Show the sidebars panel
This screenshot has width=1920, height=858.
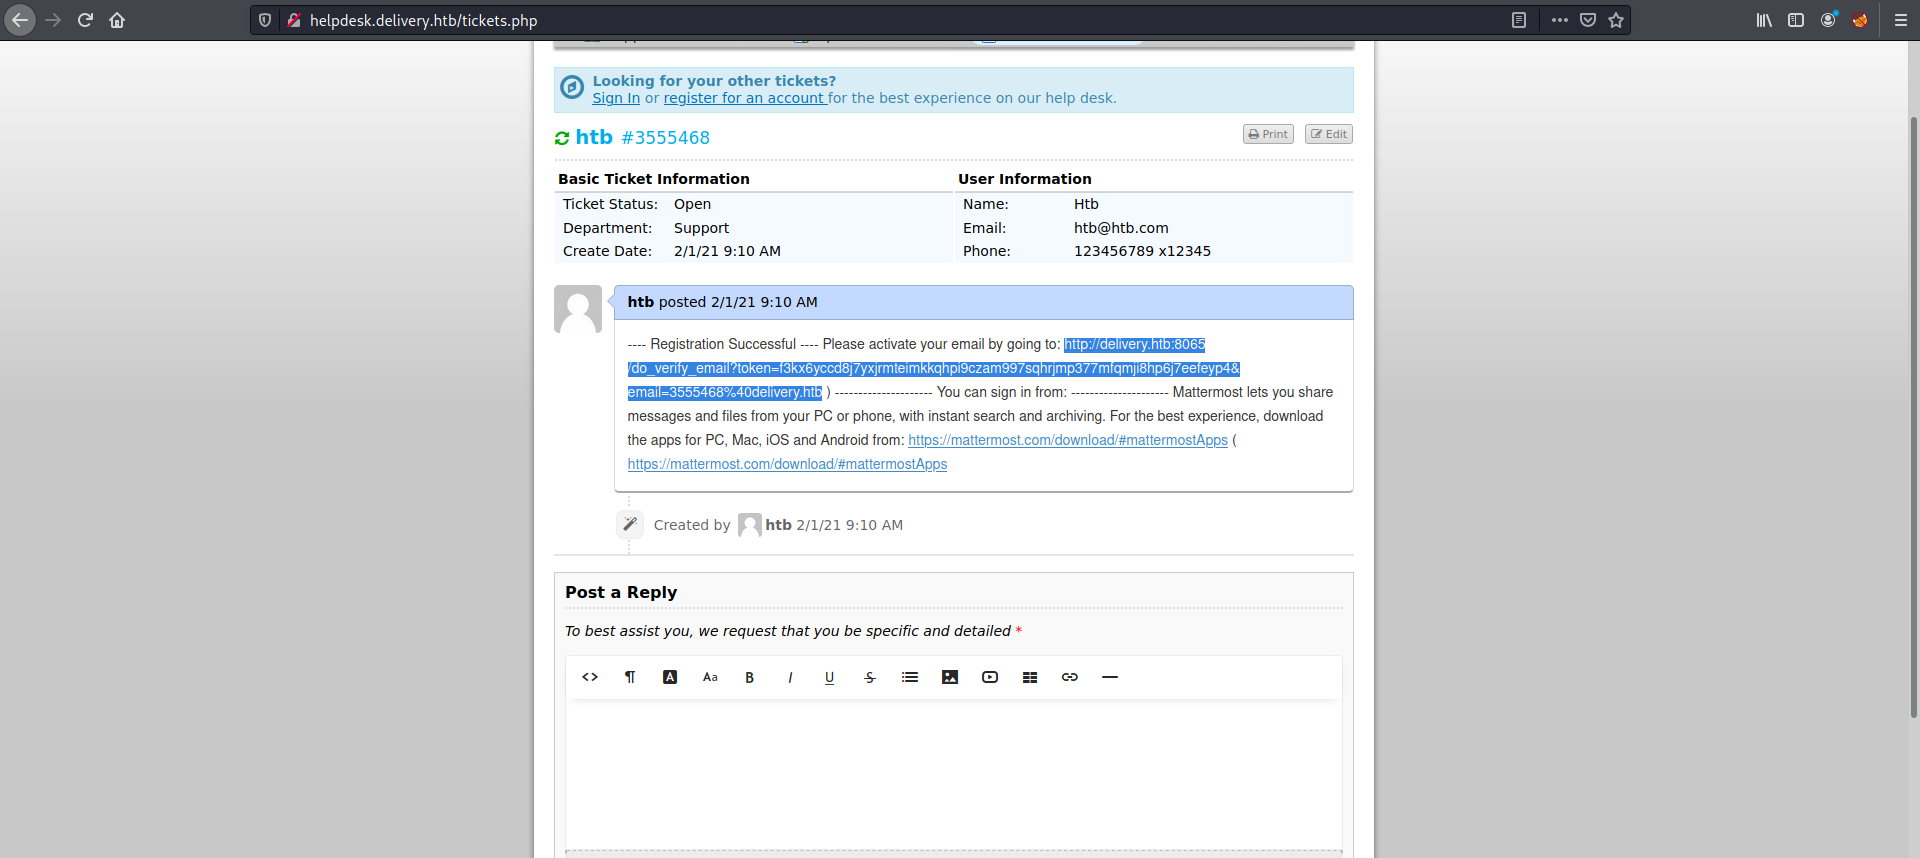click(x=1796, y=20)
